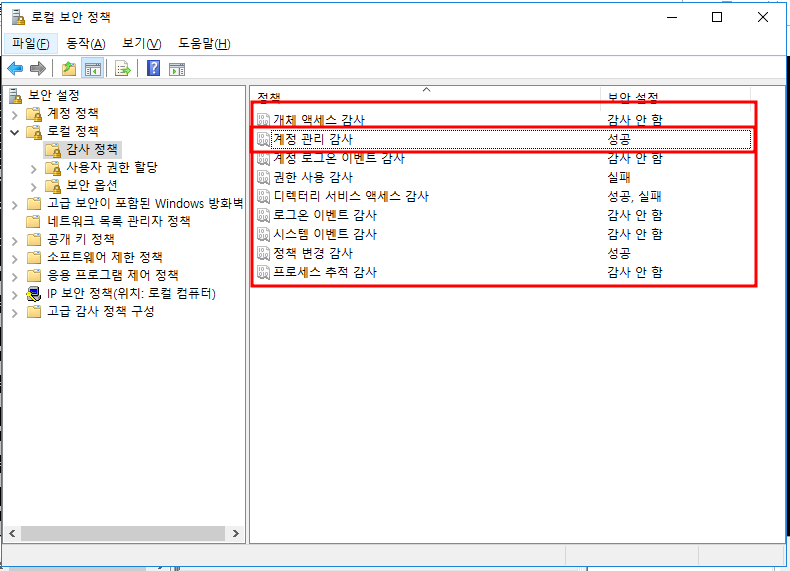Click the 사용자 권한 할당 folder icon
Image resolution: width=790 pixels, height=571 pixels.
(52, 168)
